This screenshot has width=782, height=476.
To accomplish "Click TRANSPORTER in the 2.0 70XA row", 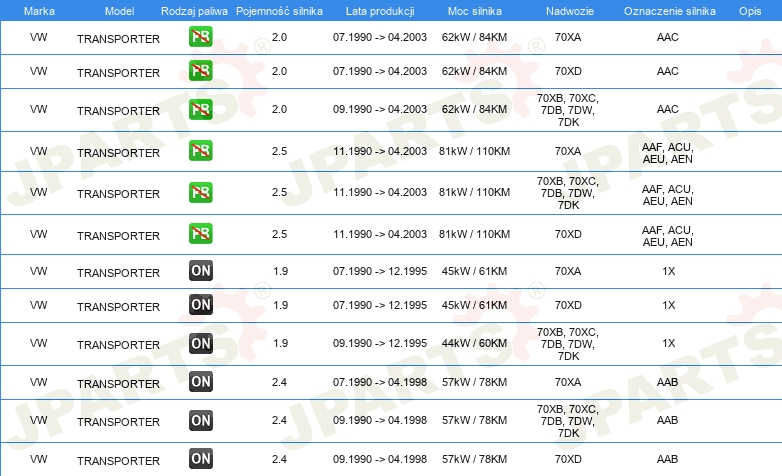I will pyautogui.click(x=118, y=39).
